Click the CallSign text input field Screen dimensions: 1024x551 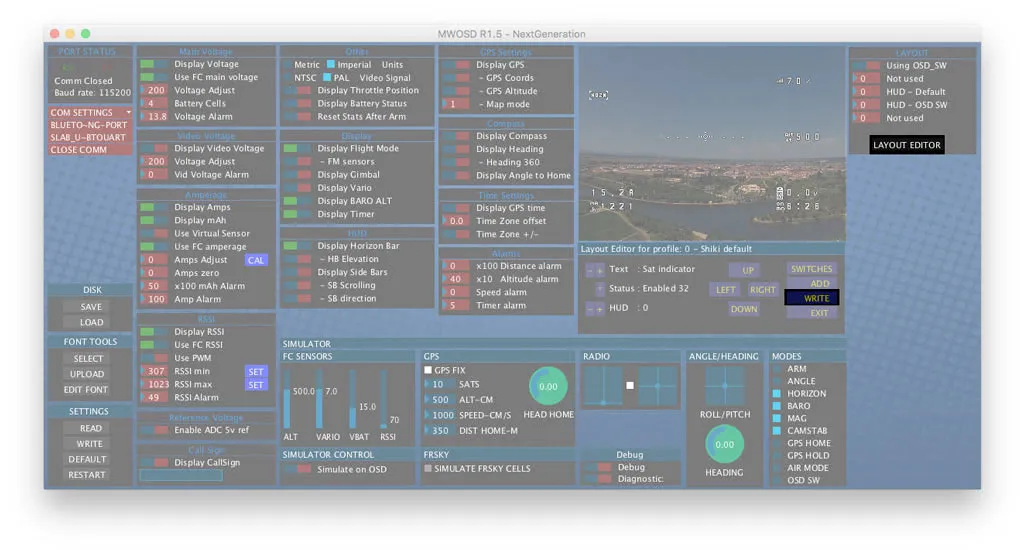181,476
